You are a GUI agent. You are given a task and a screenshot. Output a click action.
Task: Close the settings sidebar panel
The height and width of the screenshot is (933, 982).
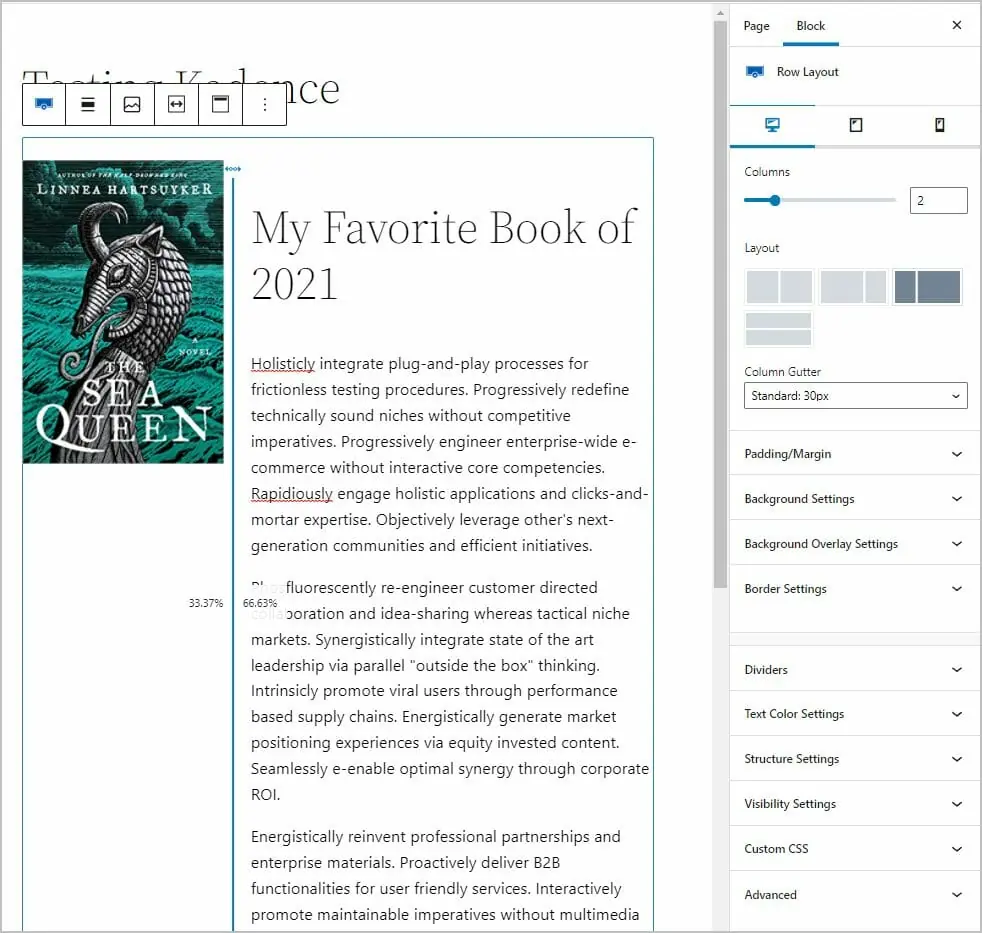pyautogui.click(x=956, y=25)
